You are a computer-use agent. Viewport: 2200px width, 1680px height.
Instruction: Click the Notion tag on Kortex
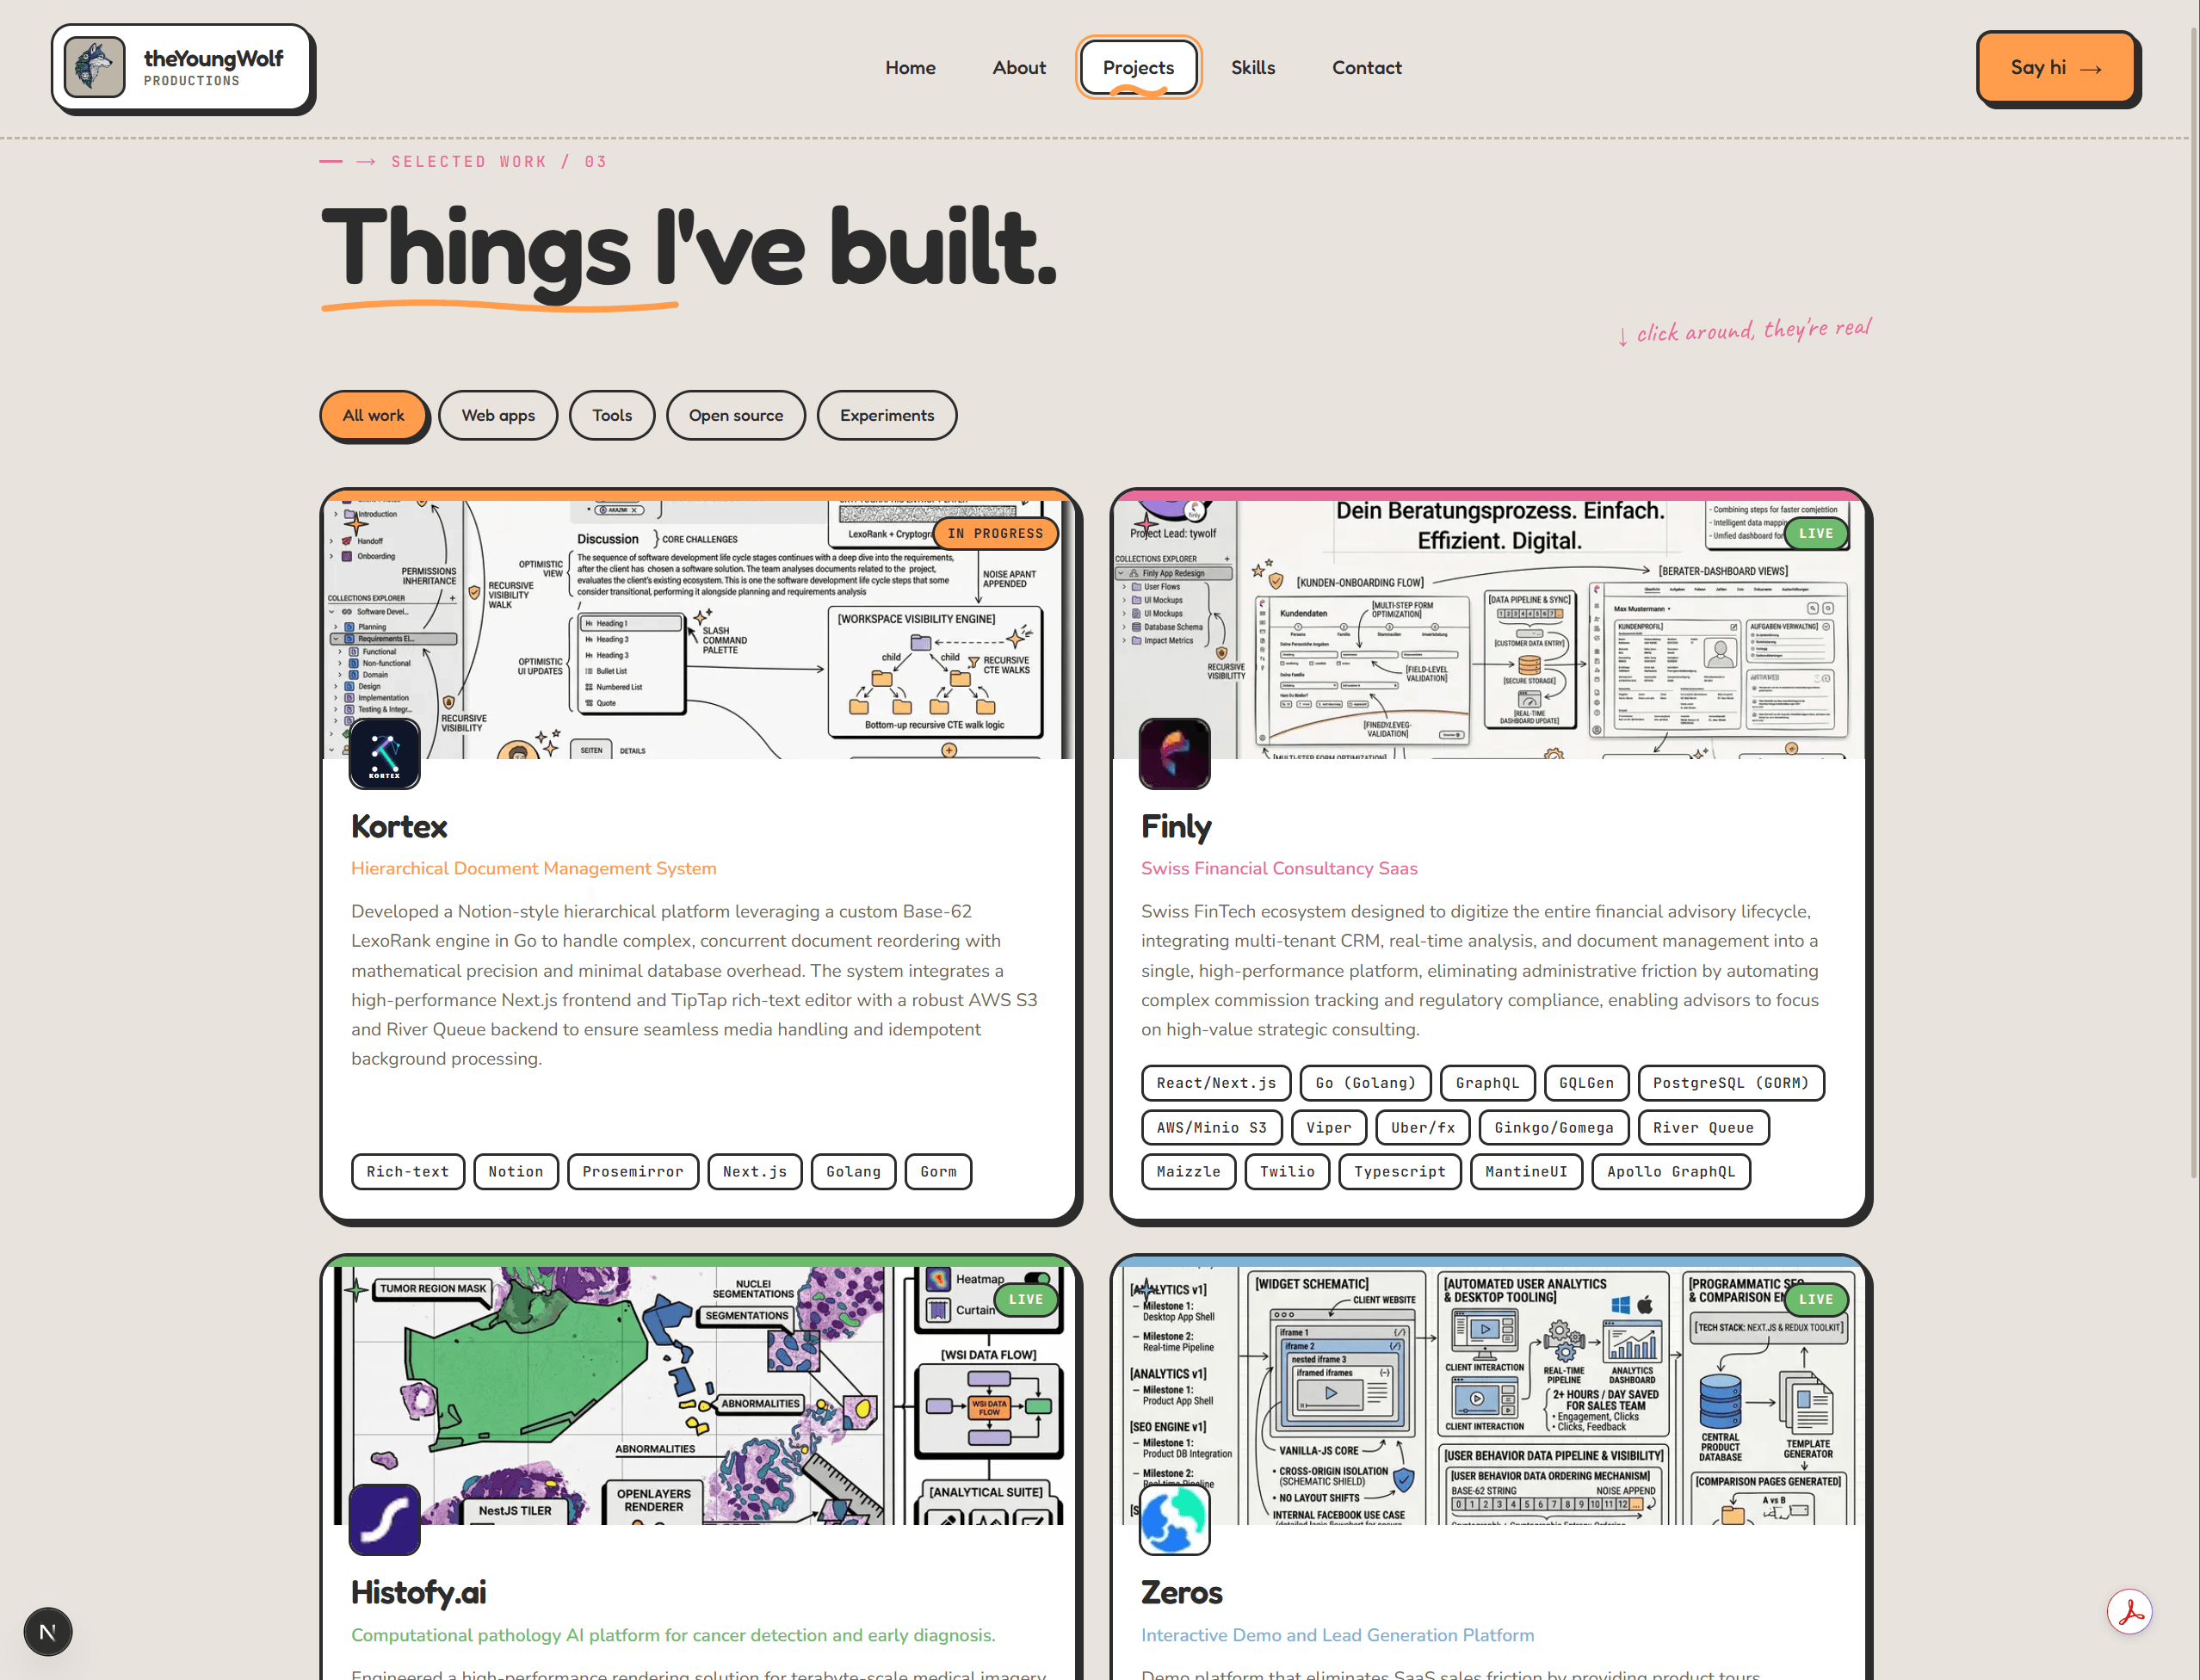[516, 1171]
